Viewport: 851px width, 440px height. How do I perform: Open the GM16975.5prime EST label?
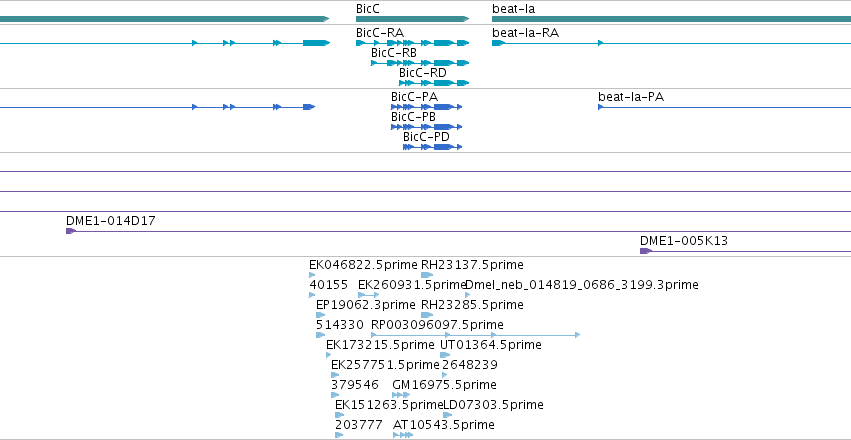pos(444,385)
